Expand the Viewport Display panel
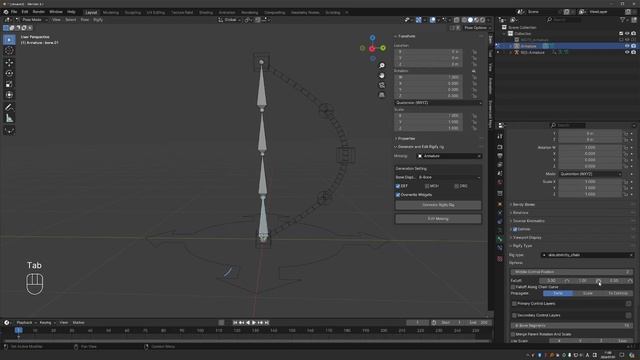 point(527,238)
